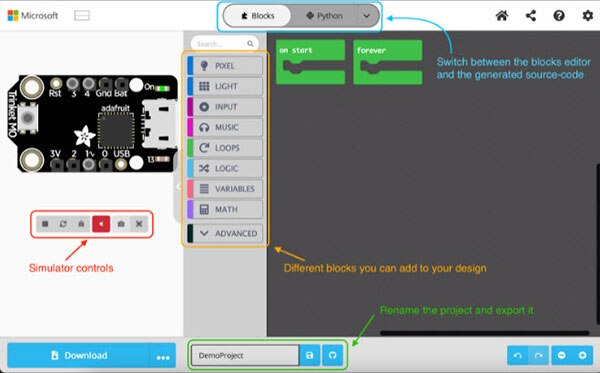Image resolution: width=600 pixels, height=373 pixels.
Task: Click the workspace horizontal scrollbar
Action: coord(484,333)
